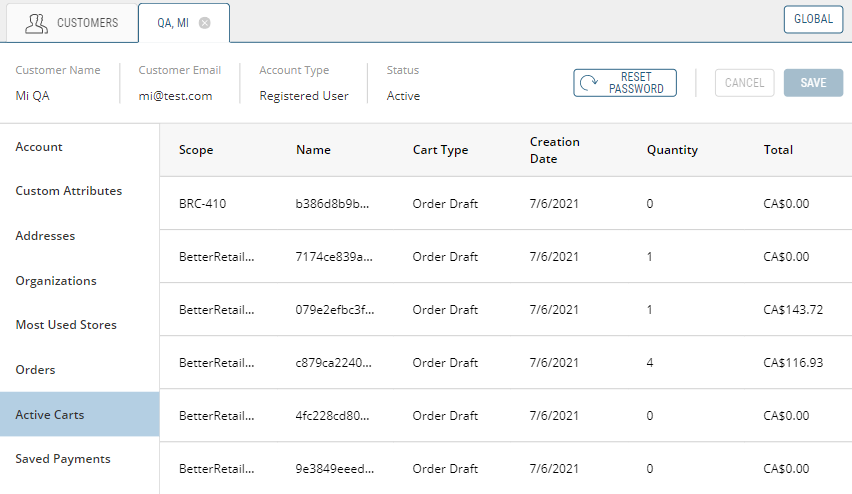Switch to the Customers tab
The width and height of the screenshot is (852, 494).
click(x=71, y=23)
